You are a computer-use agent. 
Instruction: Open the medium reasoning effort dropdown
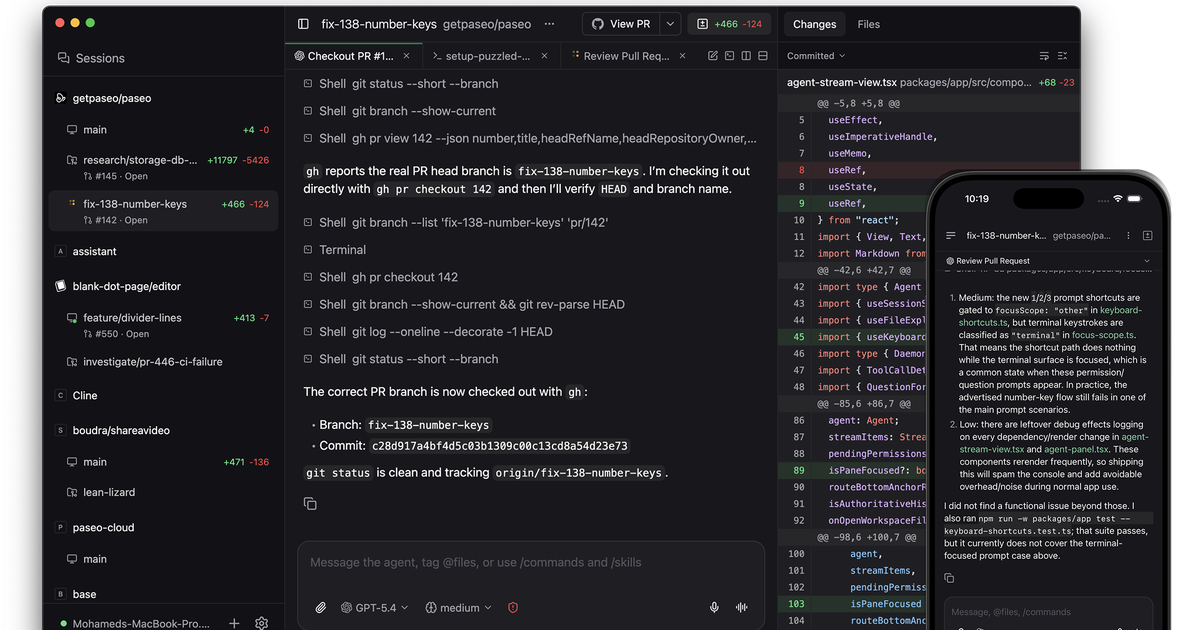[458, 607]
